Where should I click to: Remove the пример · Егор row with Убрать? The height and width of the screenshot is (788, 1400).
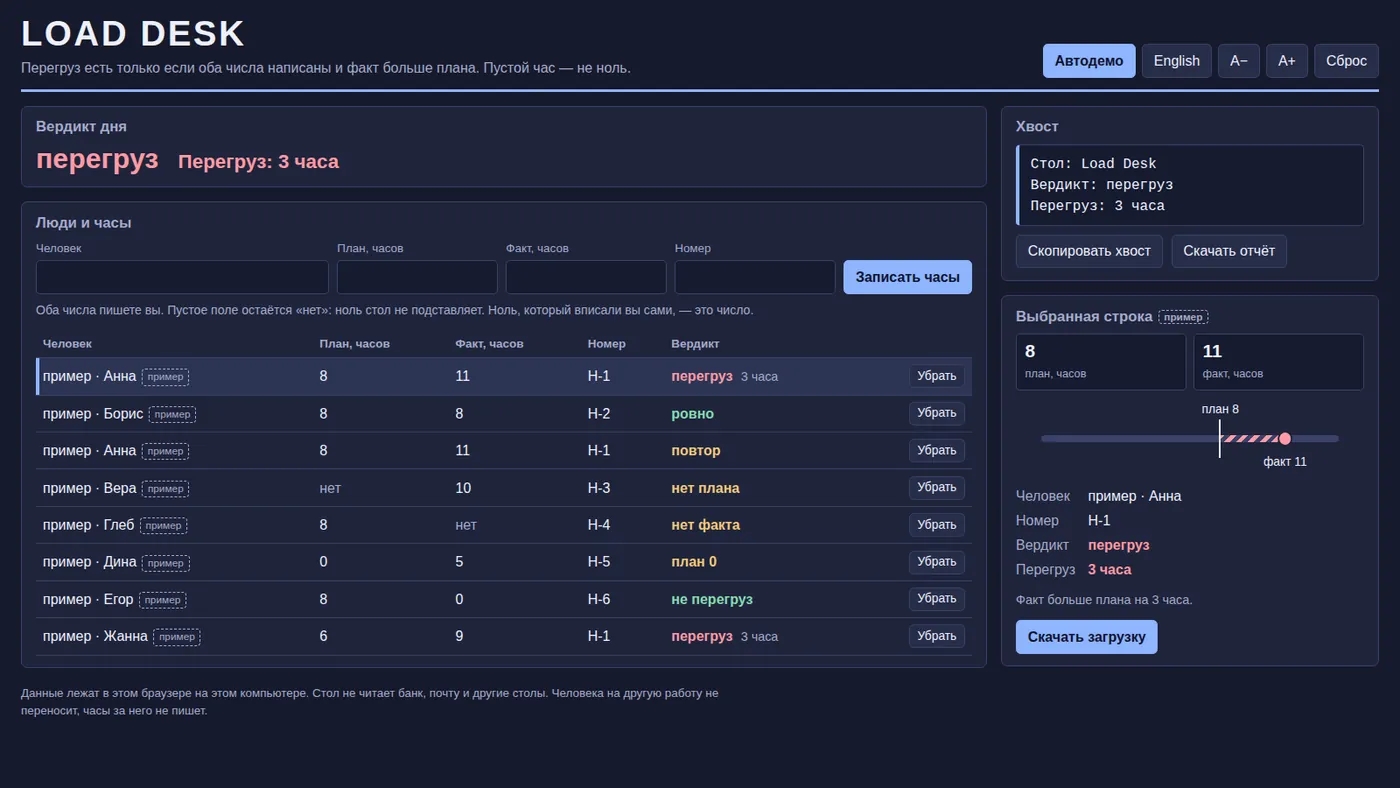pyautogui.click(x=937, y=599)
